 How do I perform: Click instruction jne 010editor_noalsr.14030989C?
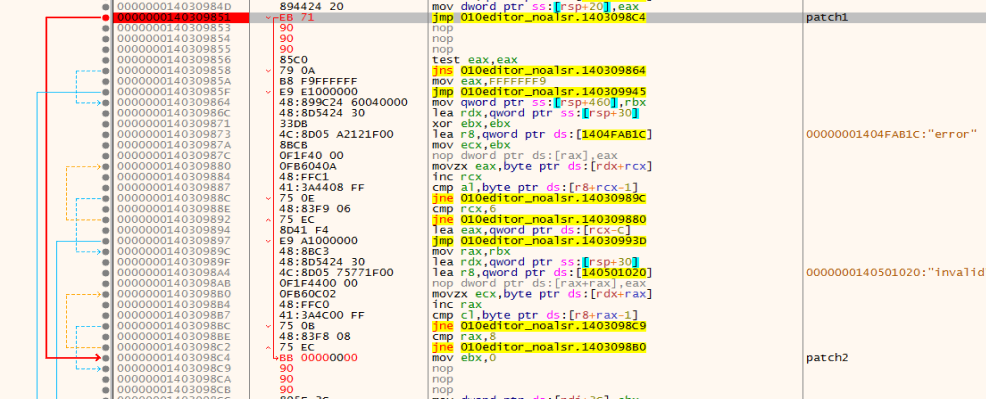point(539,198)
